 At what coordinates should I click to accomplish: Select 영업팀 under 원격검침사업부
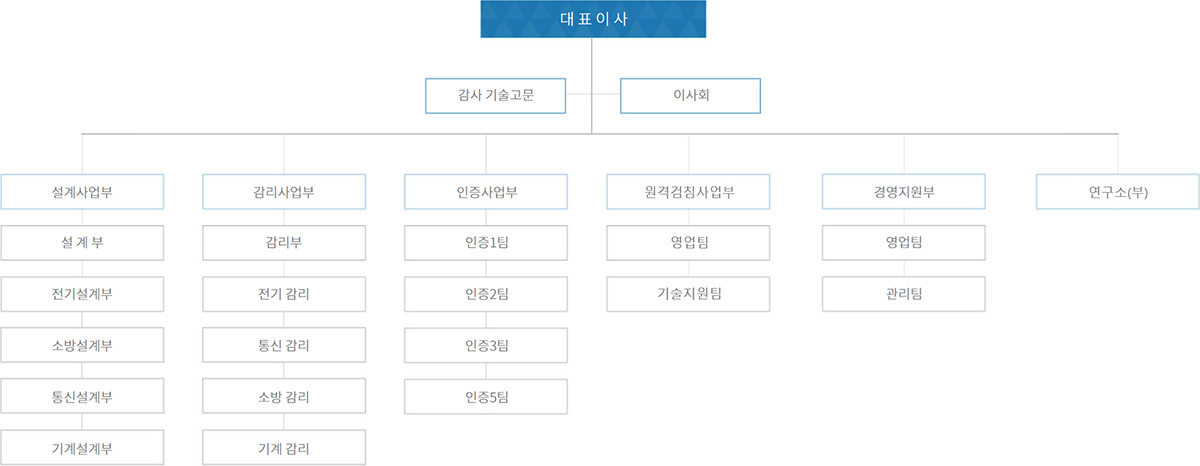(689, 243)
